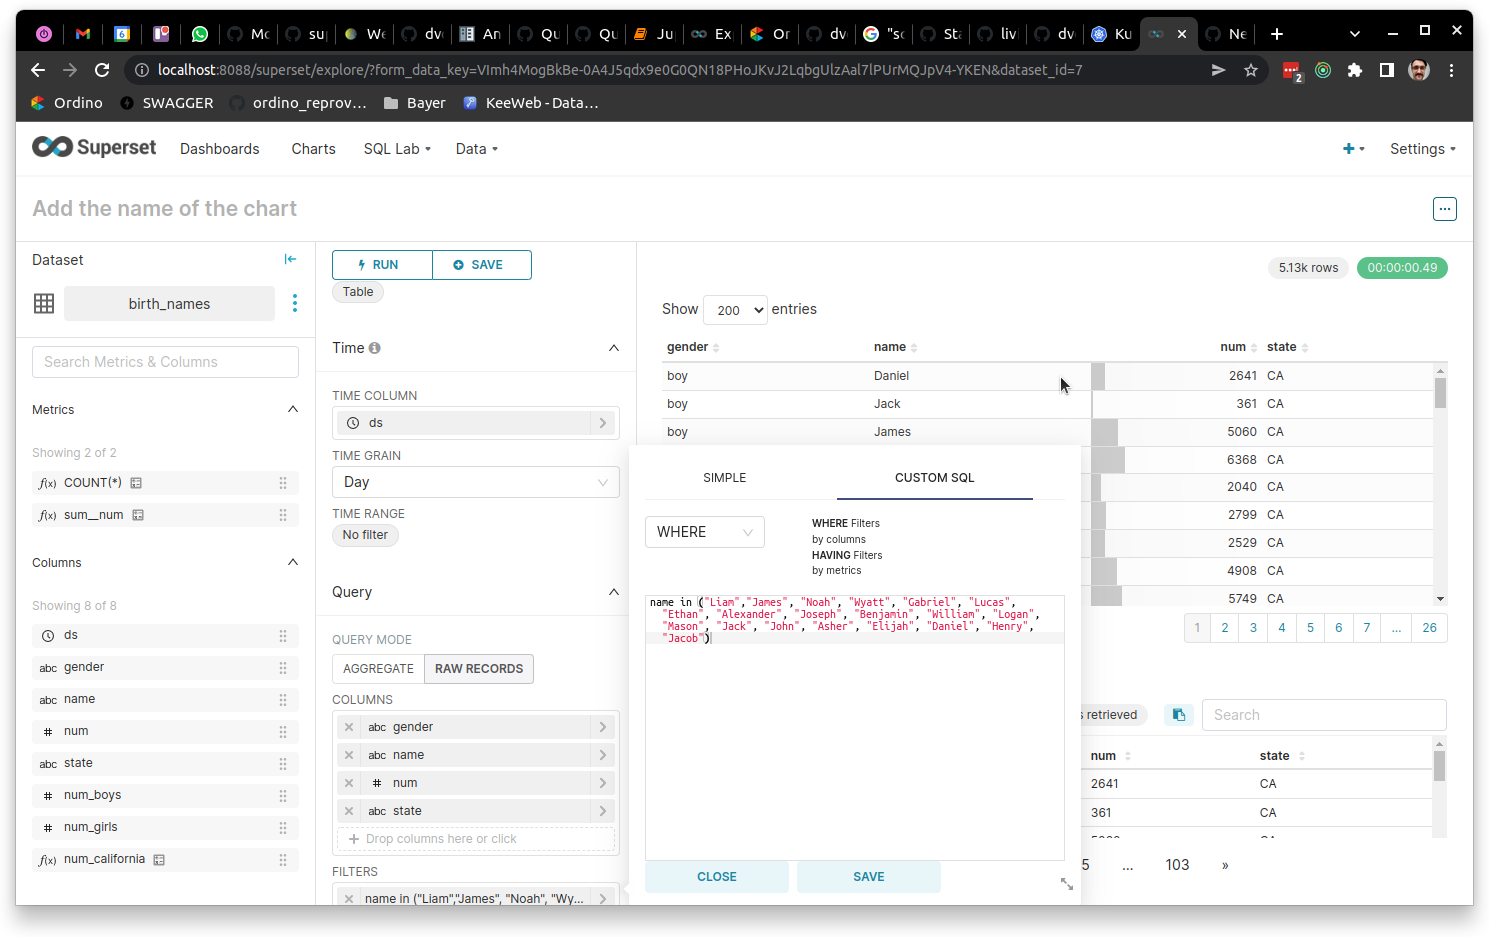Open the plus (new) menu

click(1353, 149)
